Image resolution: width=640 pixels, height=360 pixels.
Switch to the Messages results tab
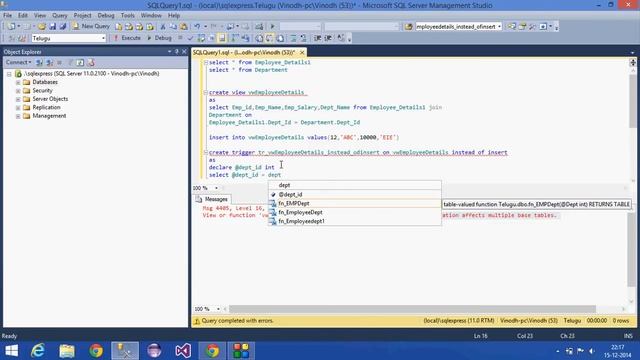212,199
